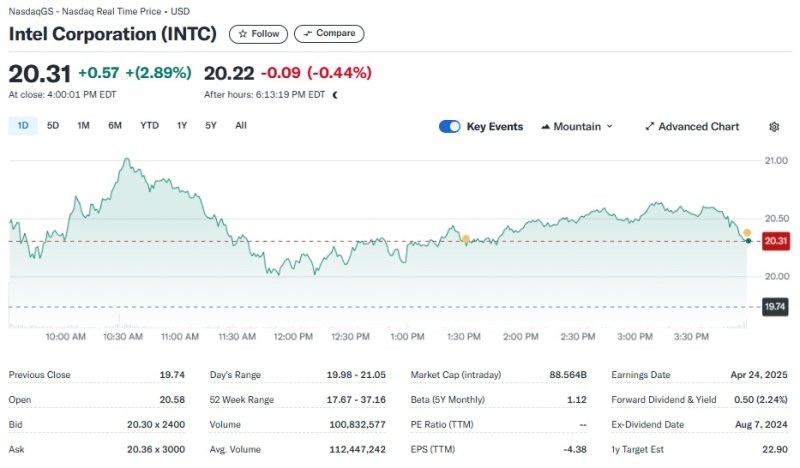Select the 6M range tab
This screenshot has width=800, height=468.
(x=115, y=126)
